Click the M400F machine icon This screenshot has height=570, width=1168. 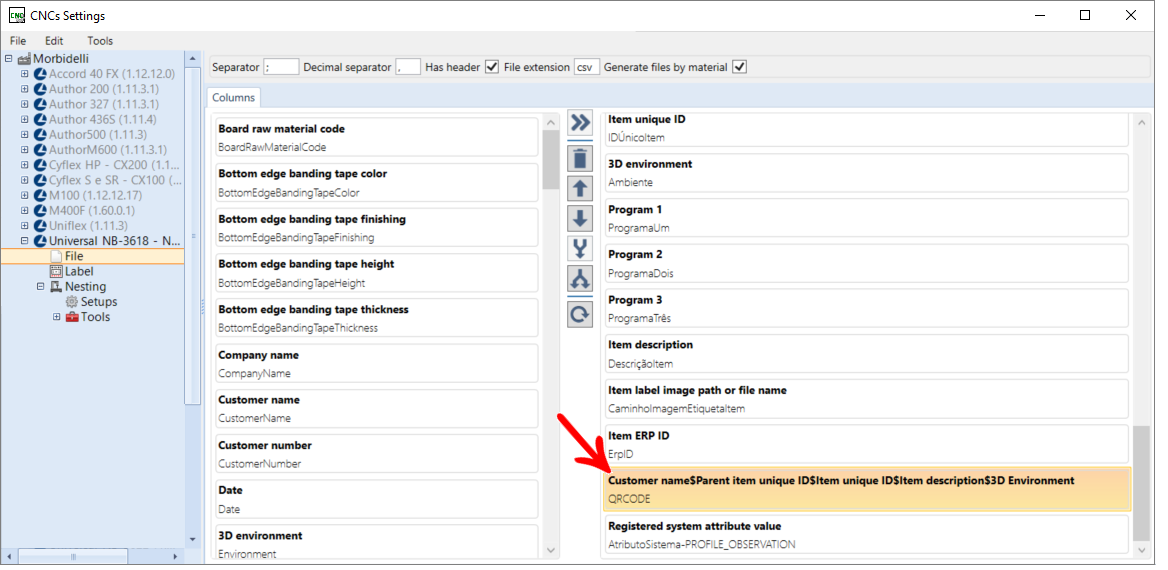coord(40,210)
